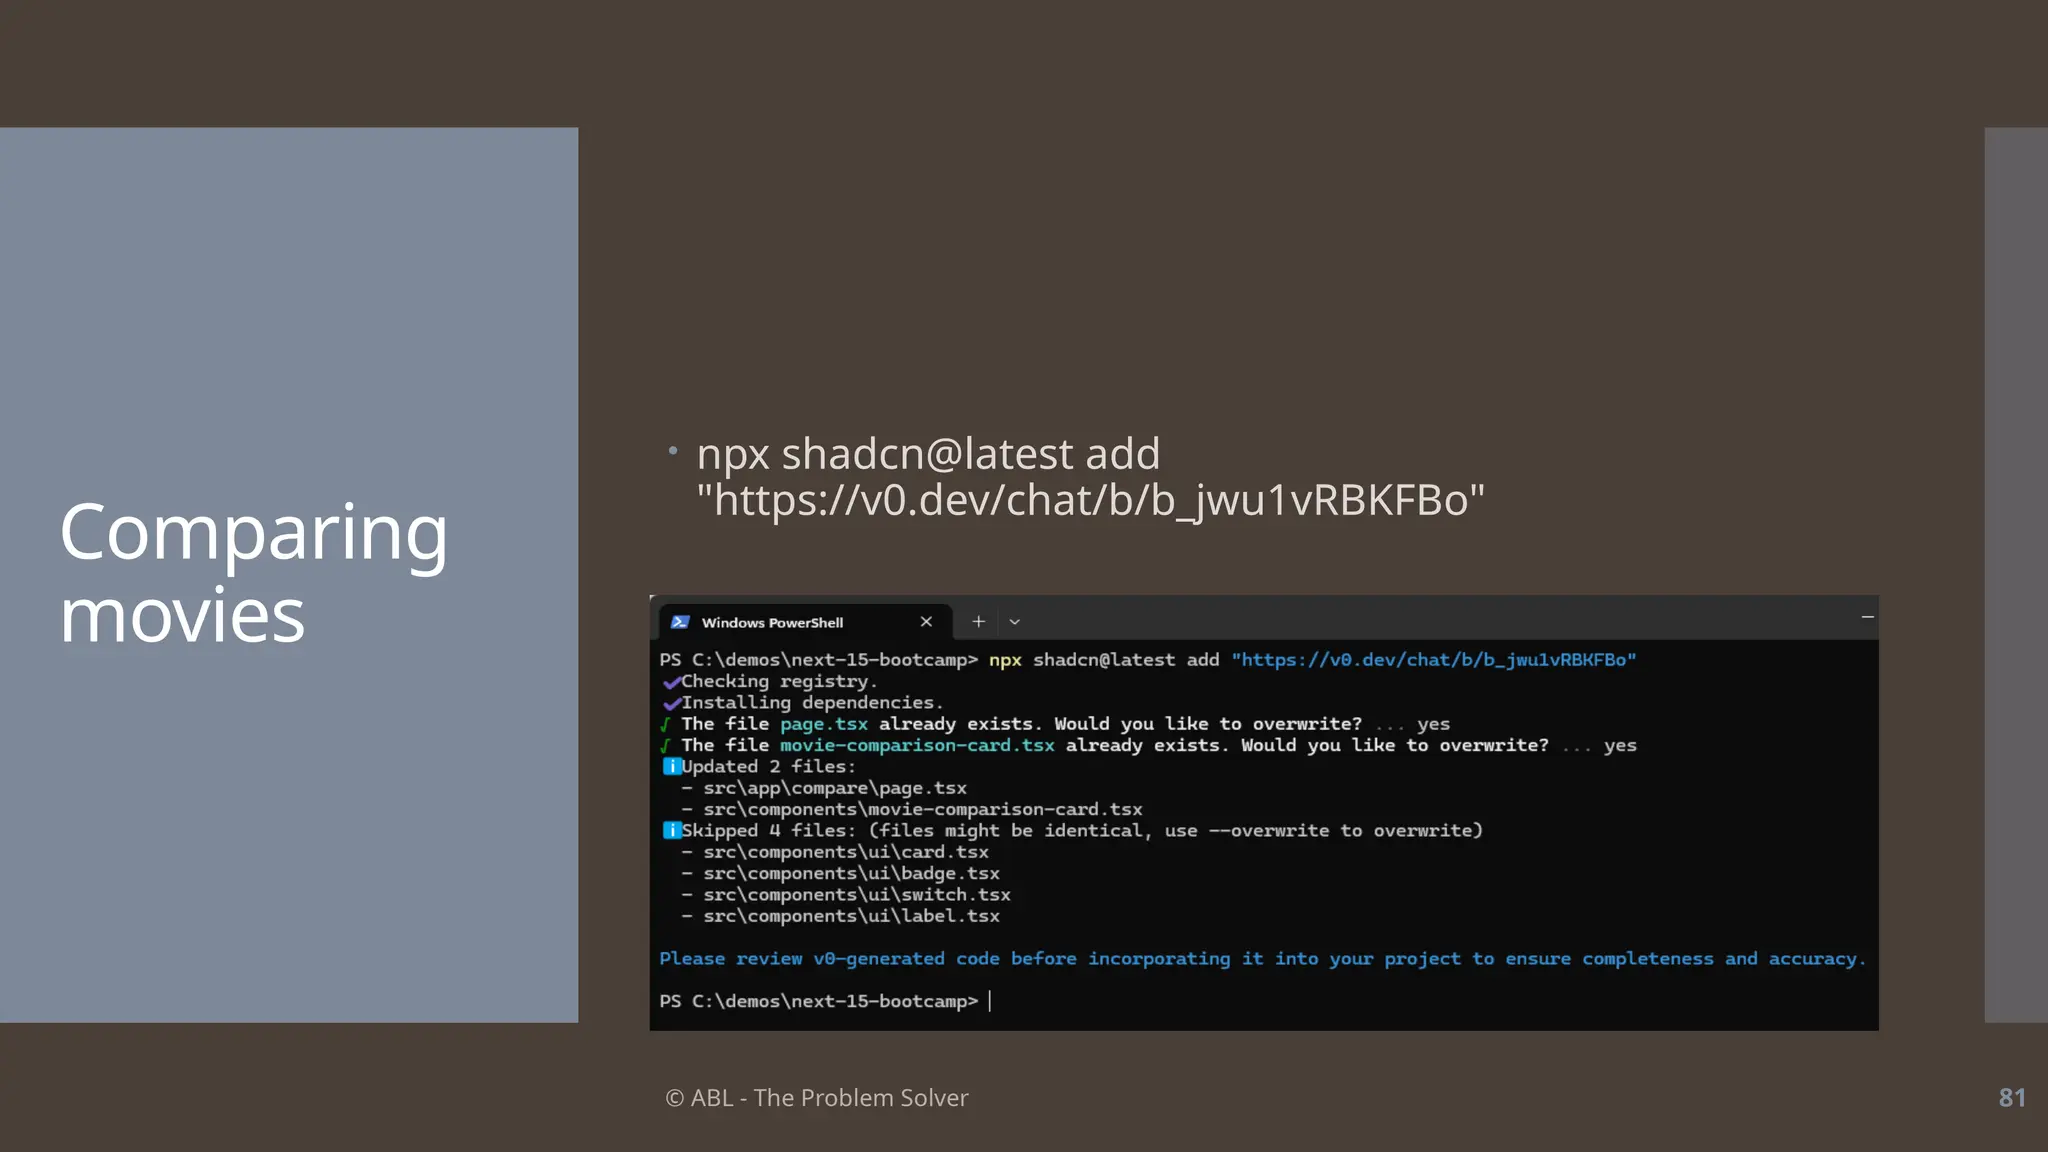
Task: Open a new terminal tab with plus
Action: coord(979,622)
